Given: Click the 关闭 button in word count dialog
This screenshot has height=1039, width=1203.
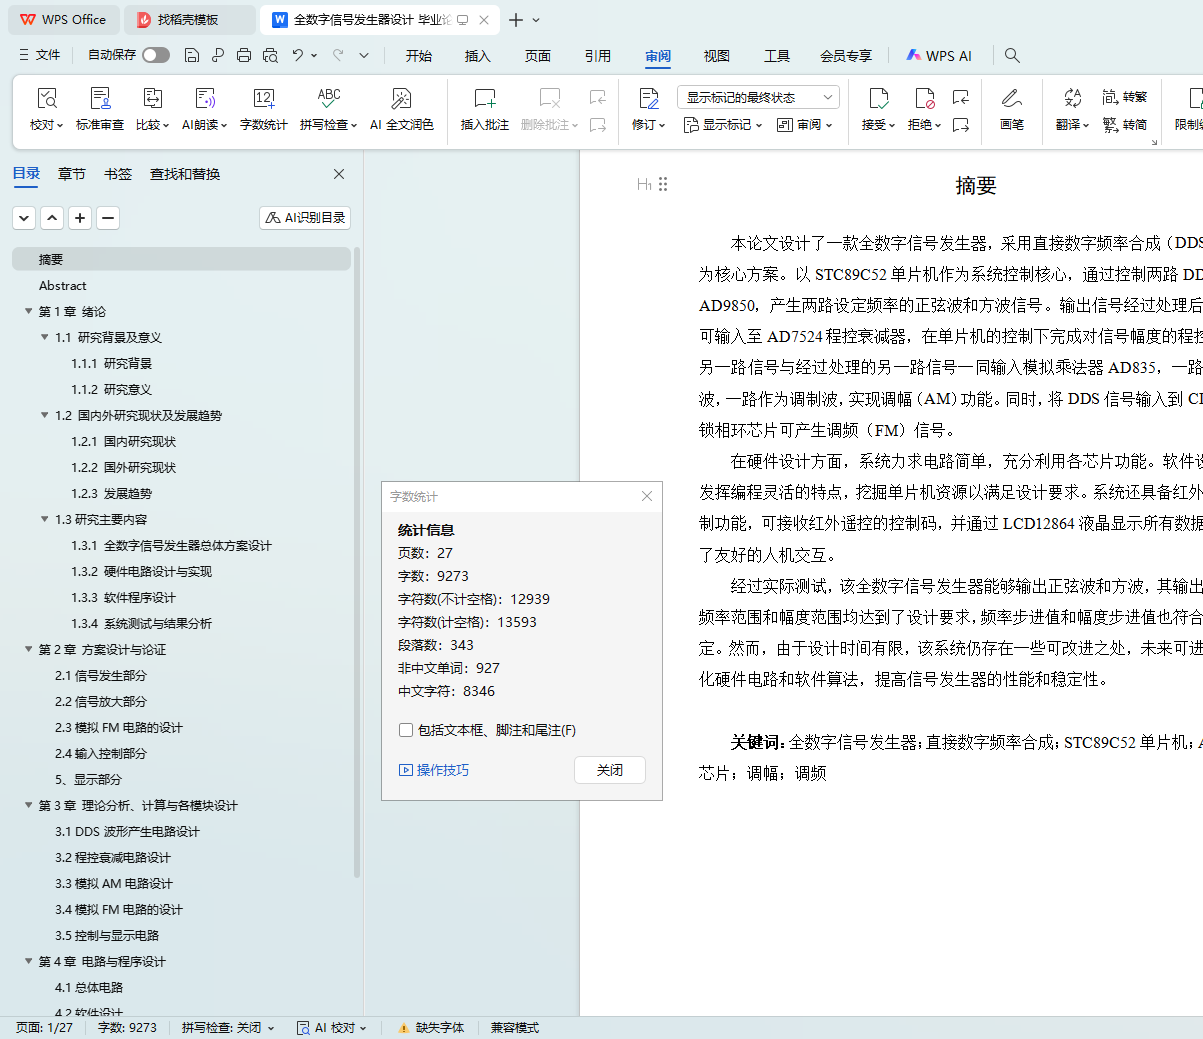Looking at the screenshot, I should 609,770.
